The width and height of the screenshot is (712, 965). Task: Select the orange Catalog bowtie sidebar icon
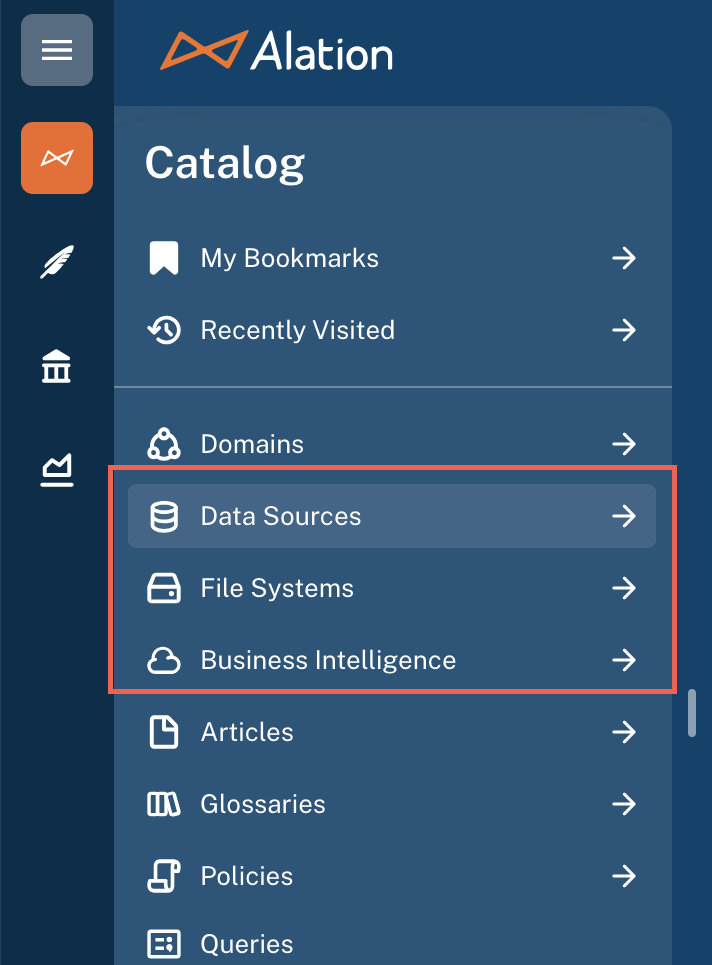pos(57,158)
